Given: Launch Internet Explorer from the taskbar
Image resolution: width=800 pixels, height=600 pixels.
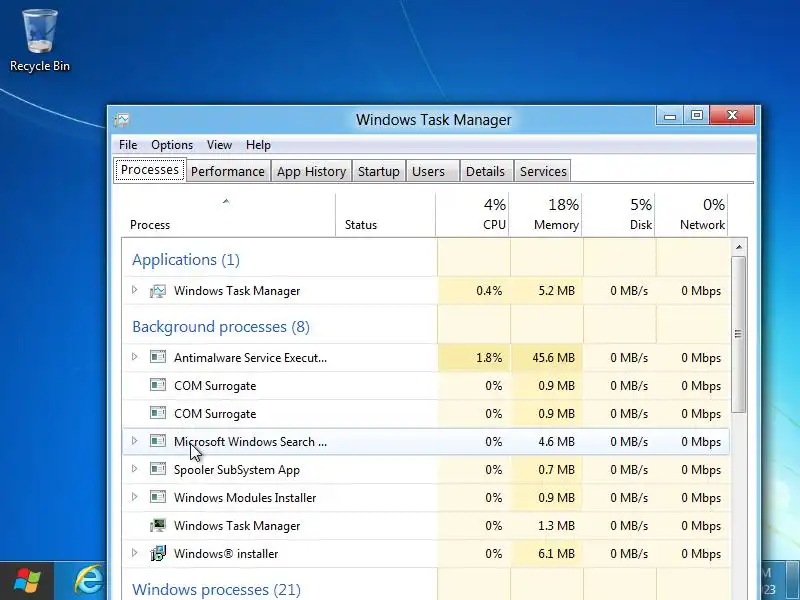Looking at the screenshot, I should [x=89, y=581].
